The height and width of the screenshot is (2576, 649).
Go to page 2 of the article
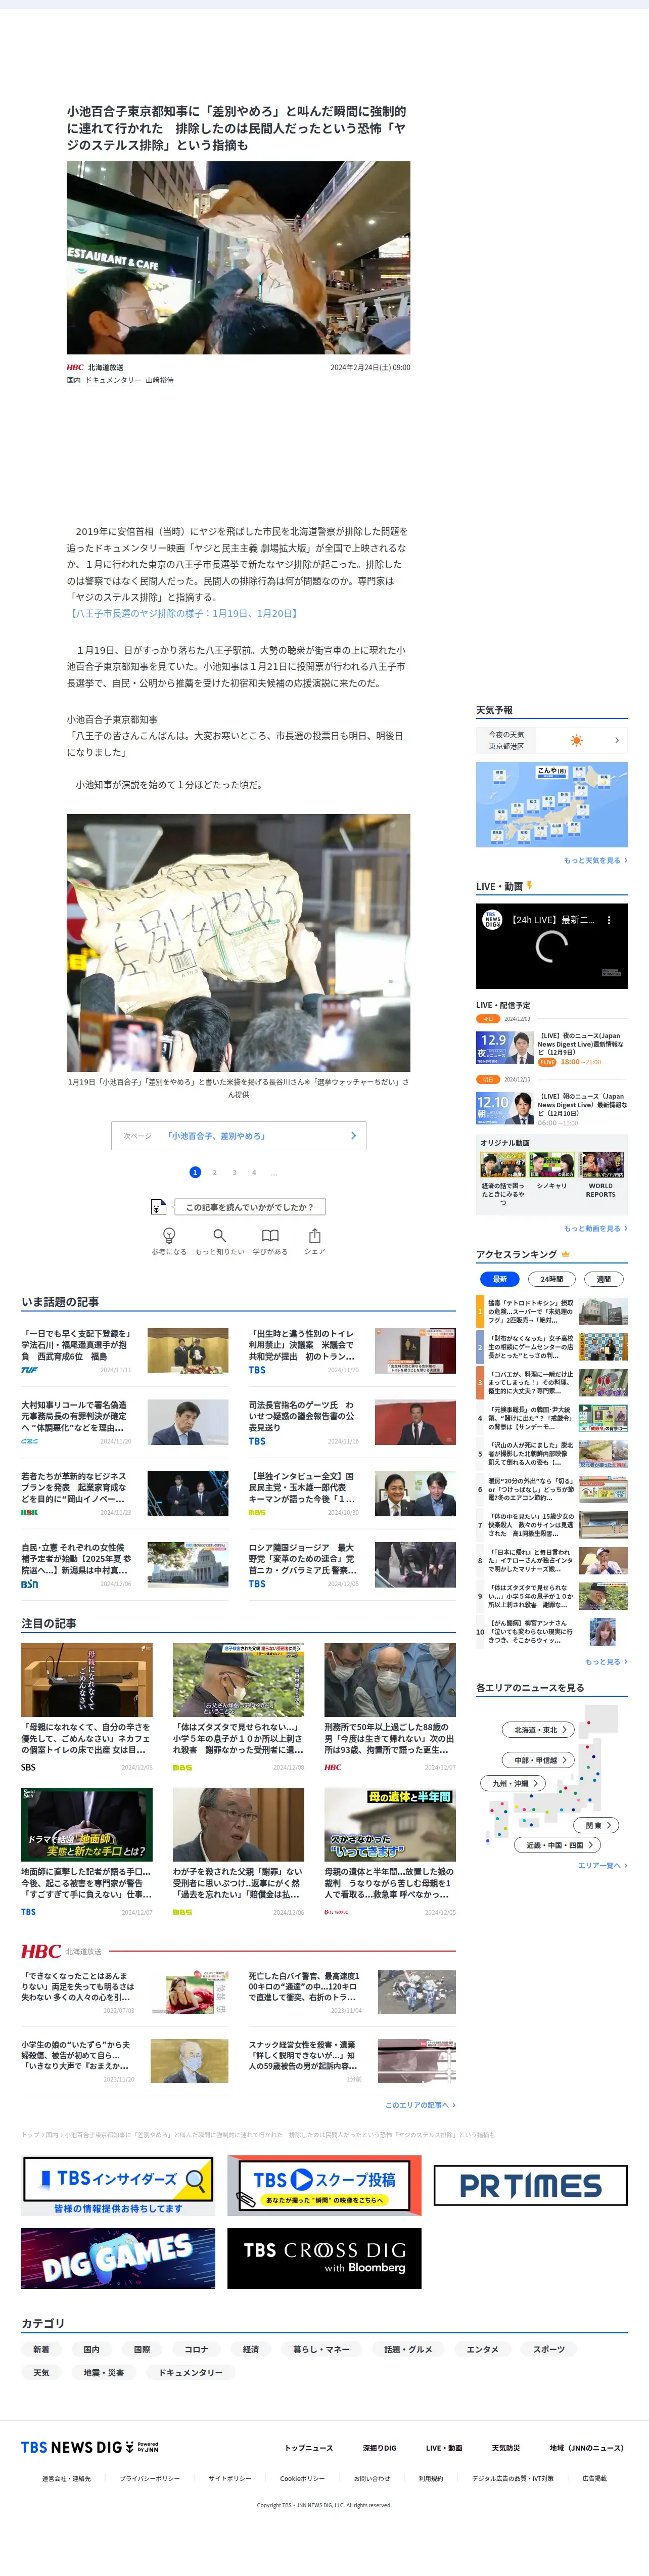point(214,1172)
